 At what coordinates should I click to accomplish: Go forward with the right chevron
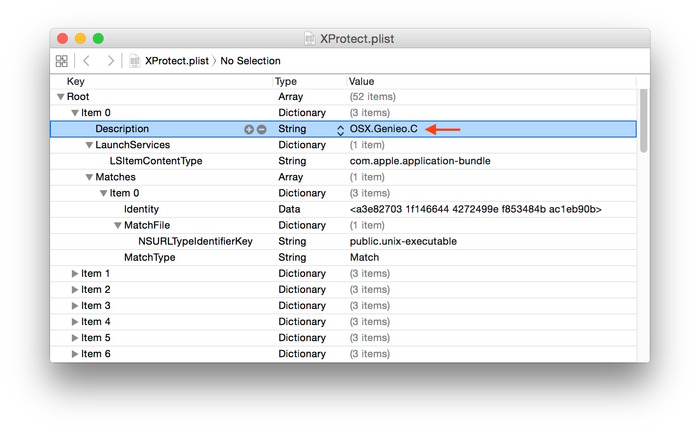coord(110,61)
